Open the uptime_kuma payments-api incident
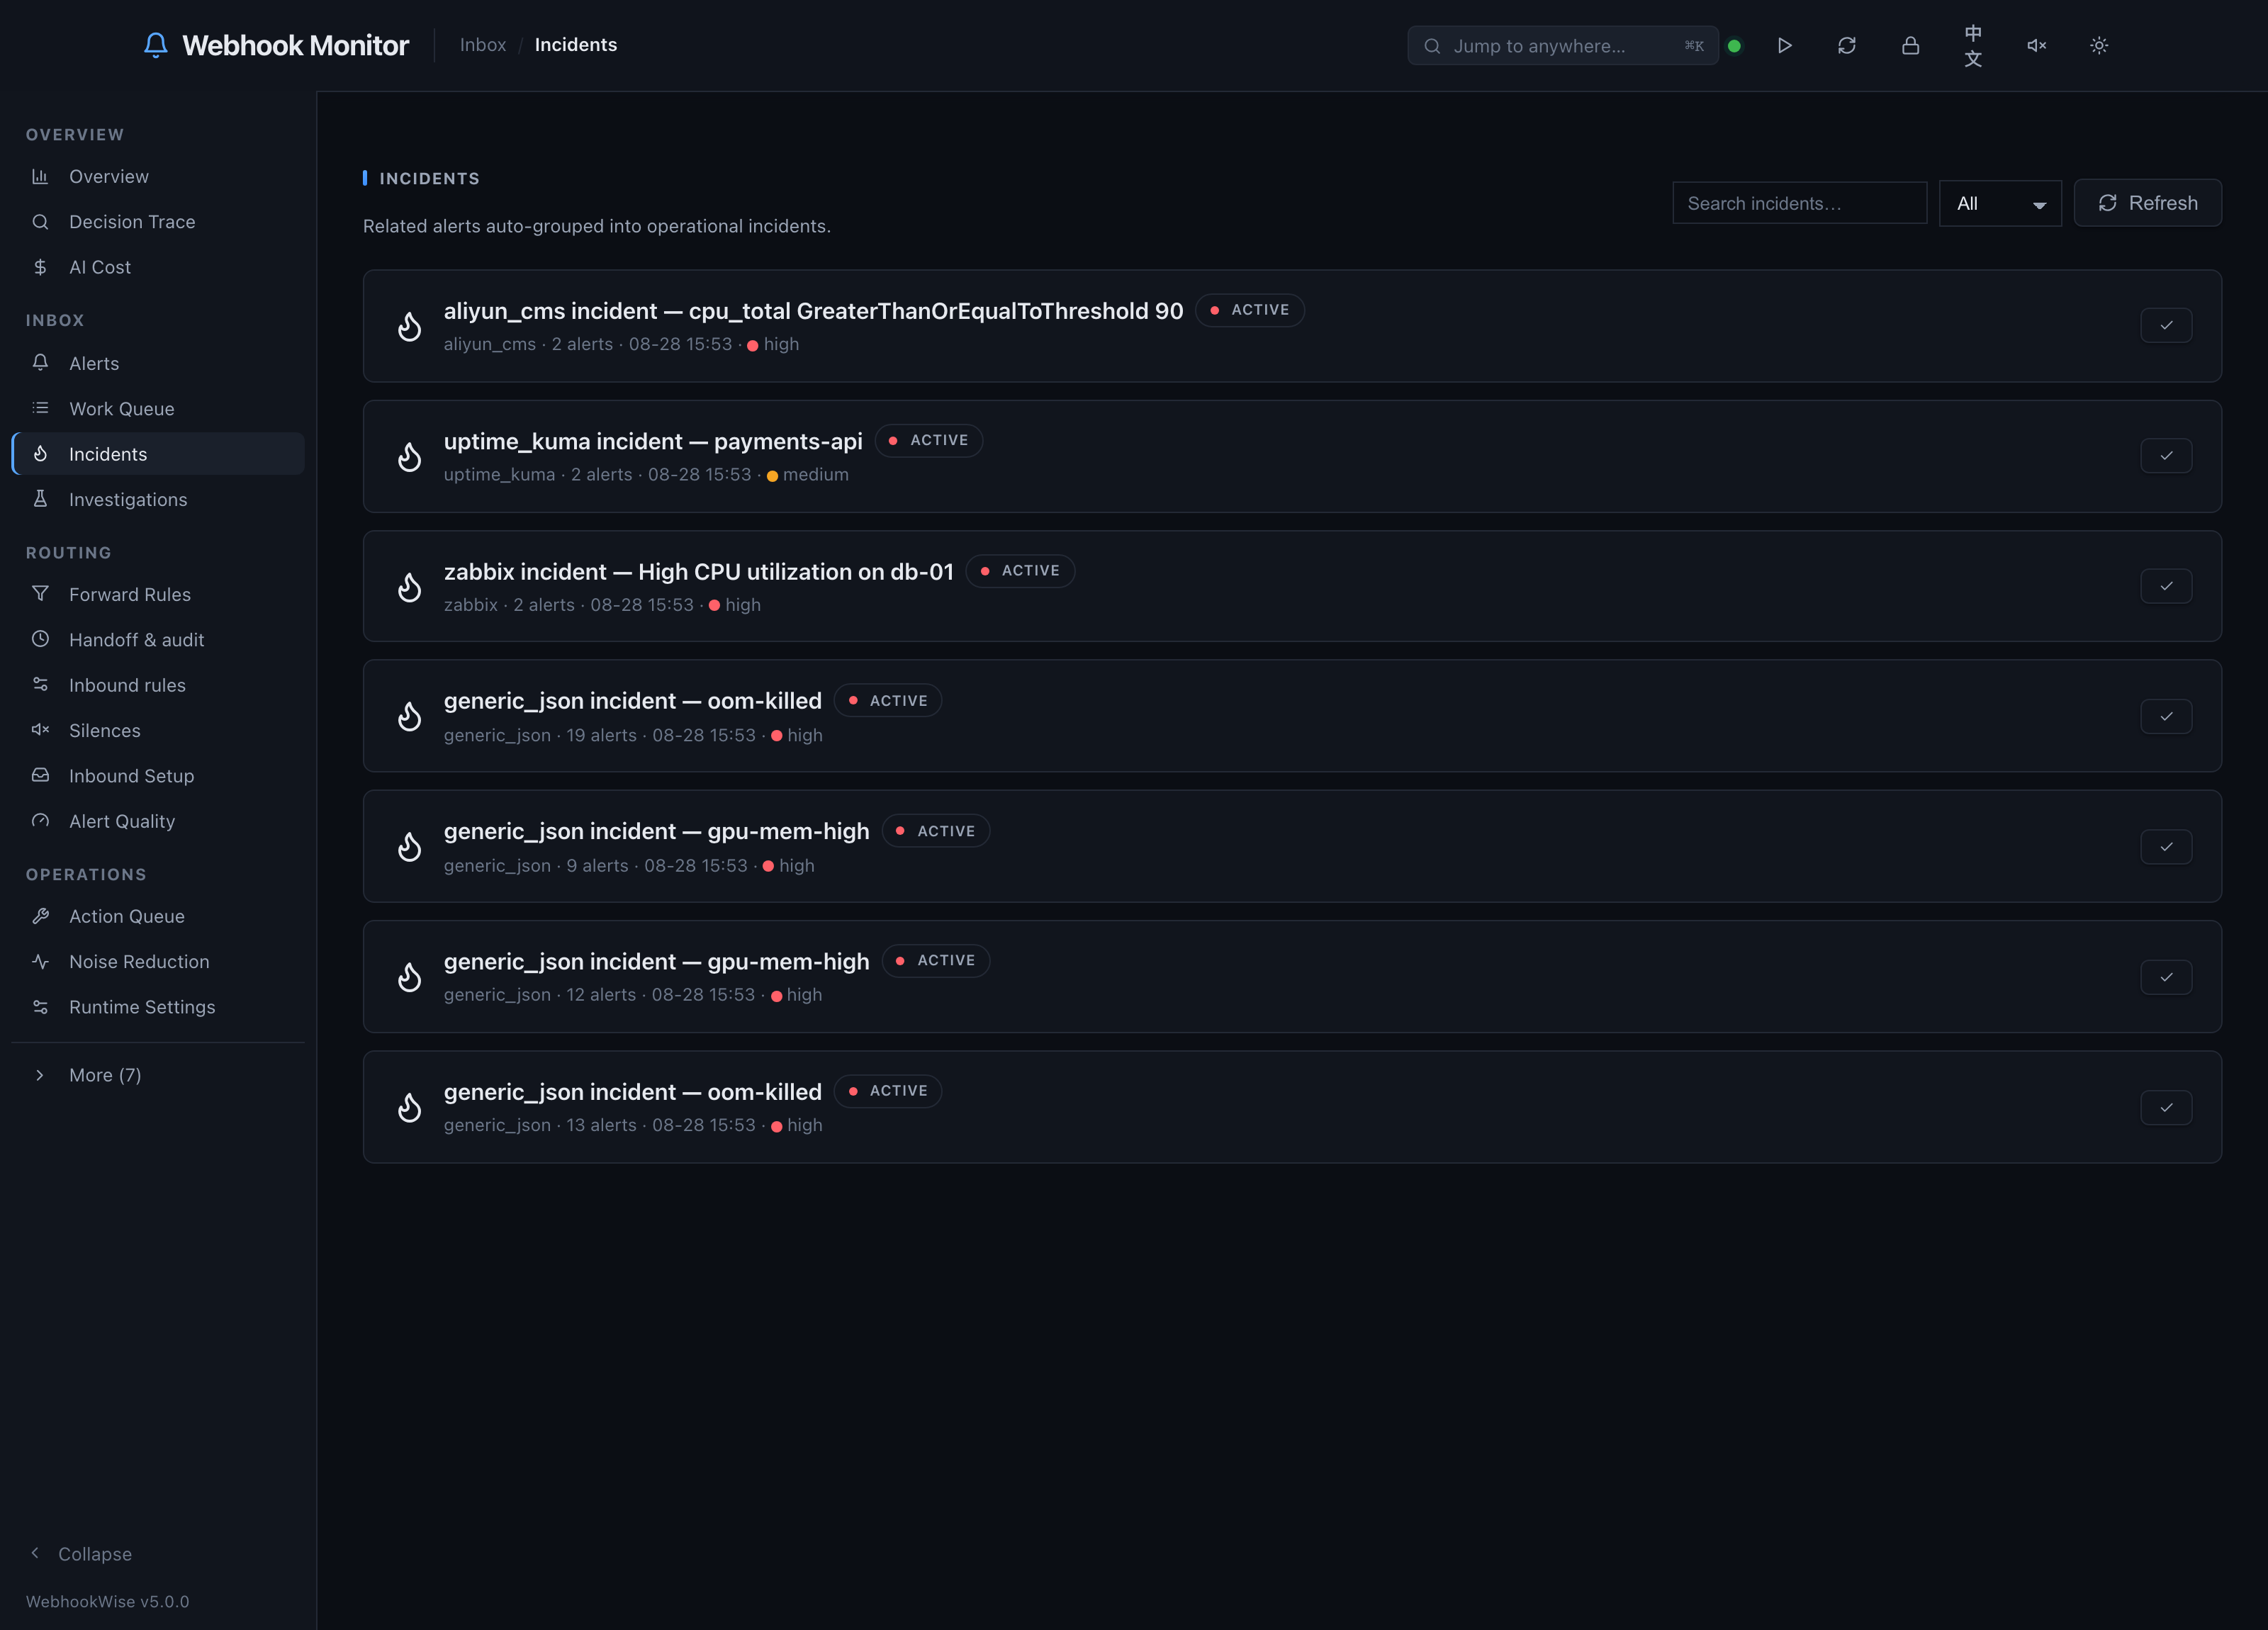This screenshot has width=2268, height=1630. [1292, 456]
